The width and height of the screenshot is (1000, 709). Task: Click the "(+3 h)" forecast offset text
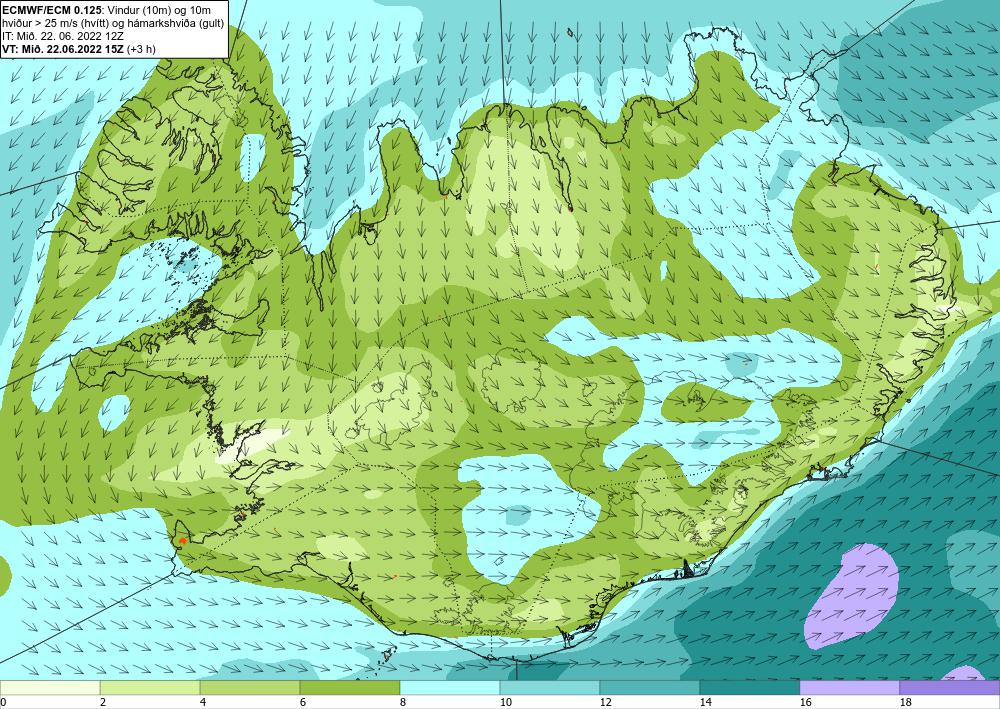click(142, 49)
